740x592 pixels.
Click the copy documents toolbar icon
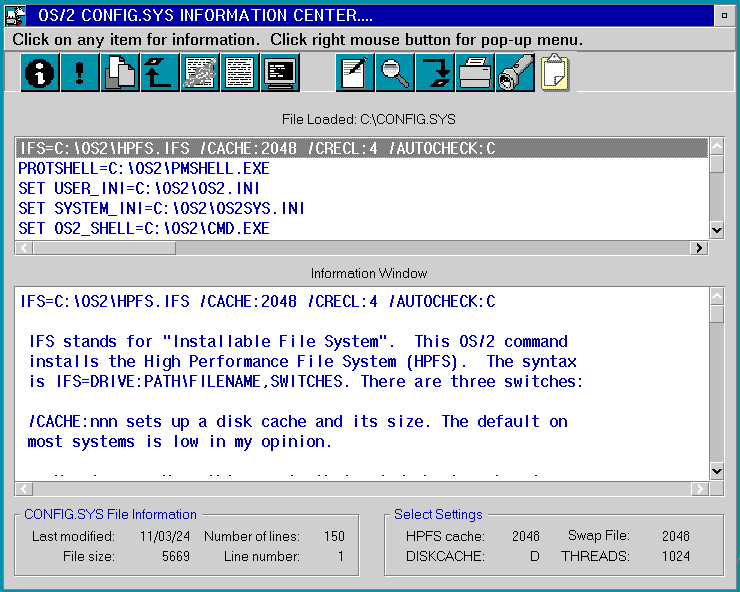click(119, 73)
